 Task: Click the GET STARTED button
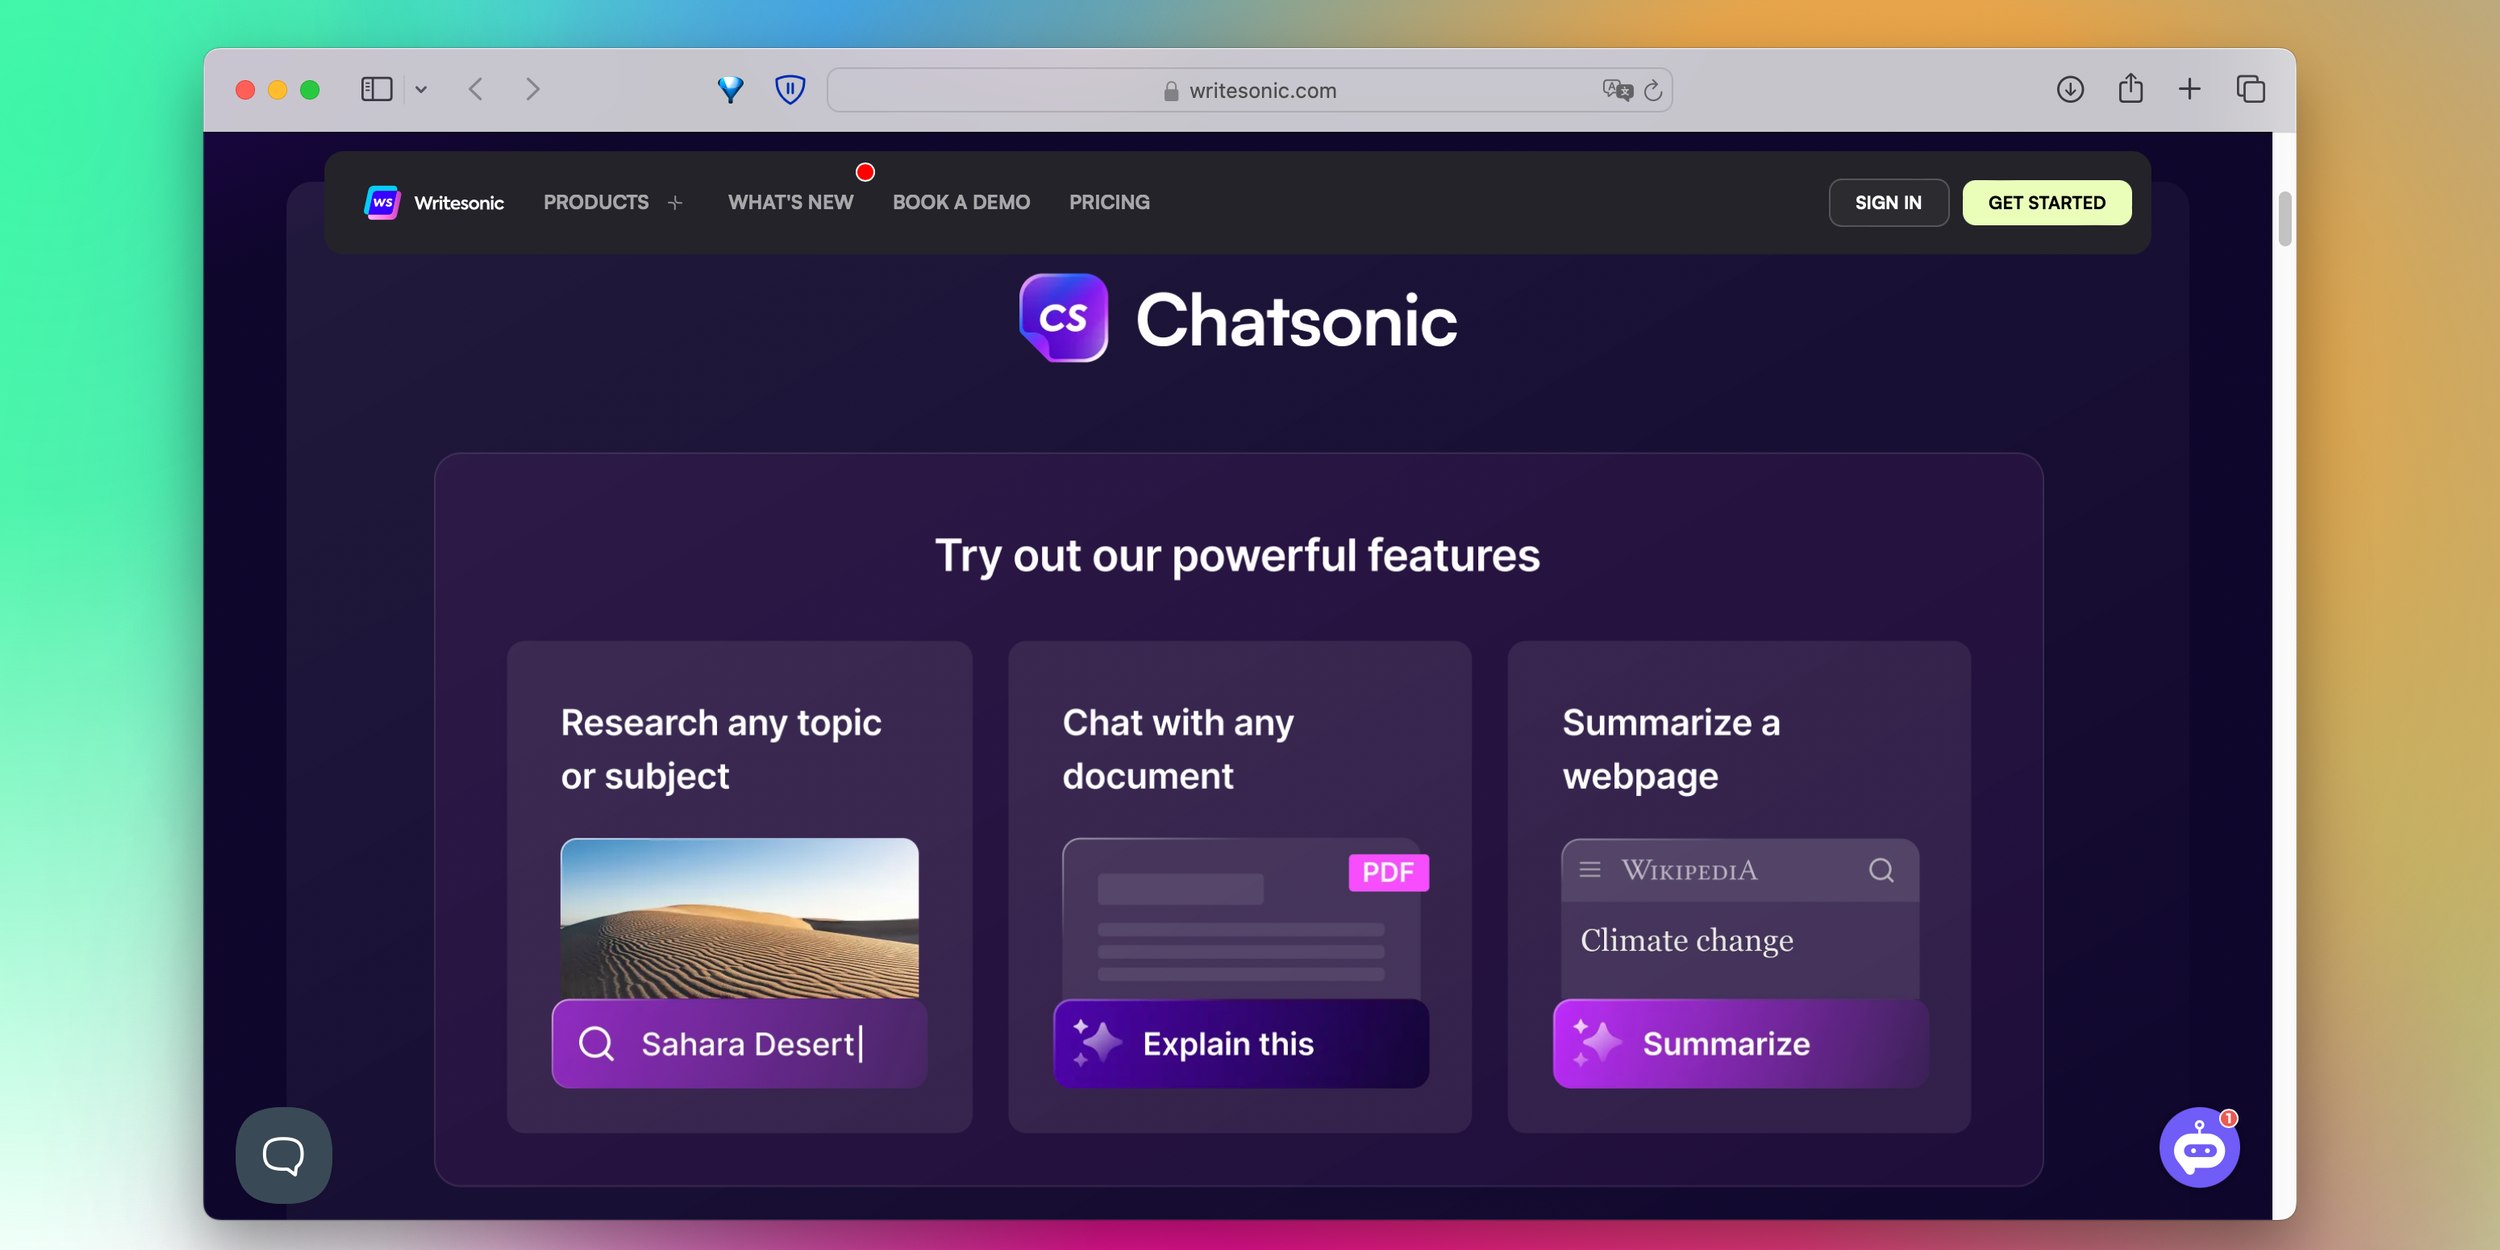(x=2046, y=203)
